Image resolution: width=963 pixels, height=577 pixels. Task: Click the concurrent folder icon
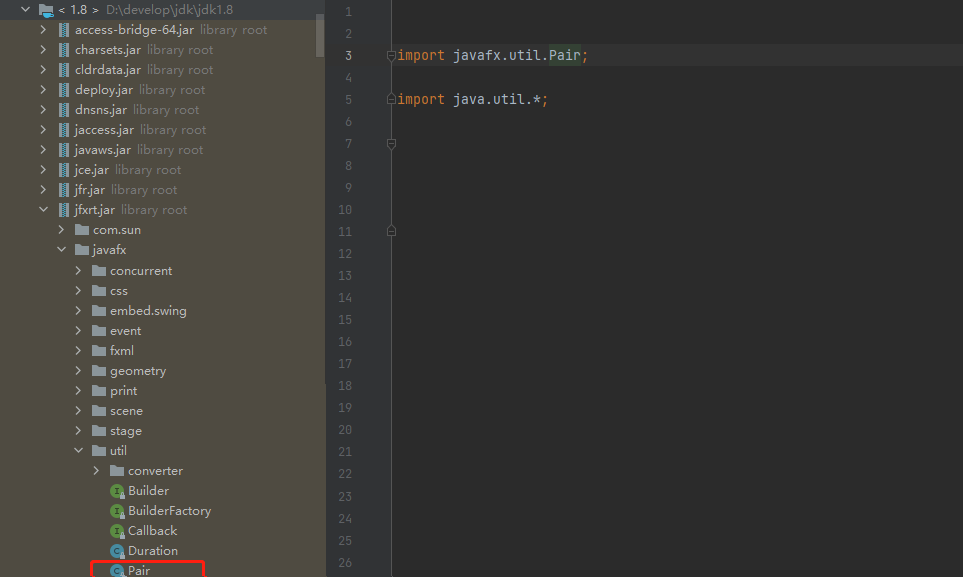click(99, 270)
